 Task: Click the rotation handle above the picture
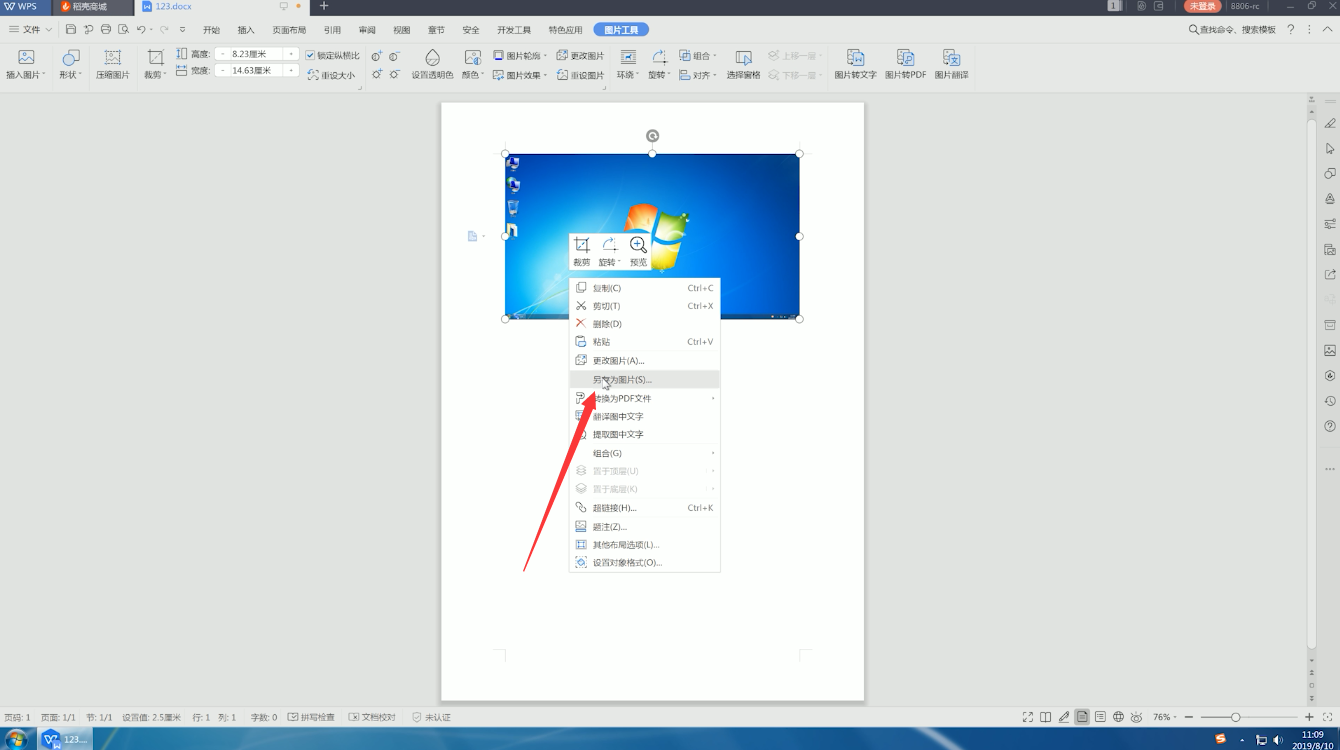[x=652, y=136]
